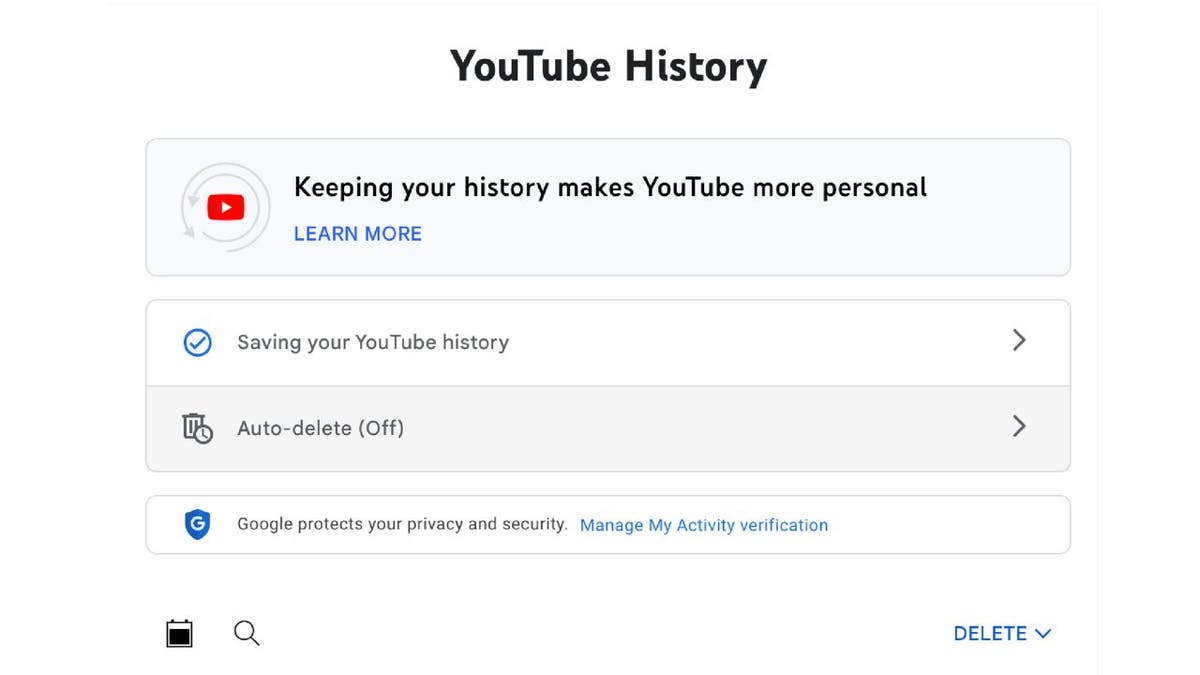The height and width of the screenshot is (675, 1200).
Task: Open the LEARN MORE link
Action: (358, 234)
